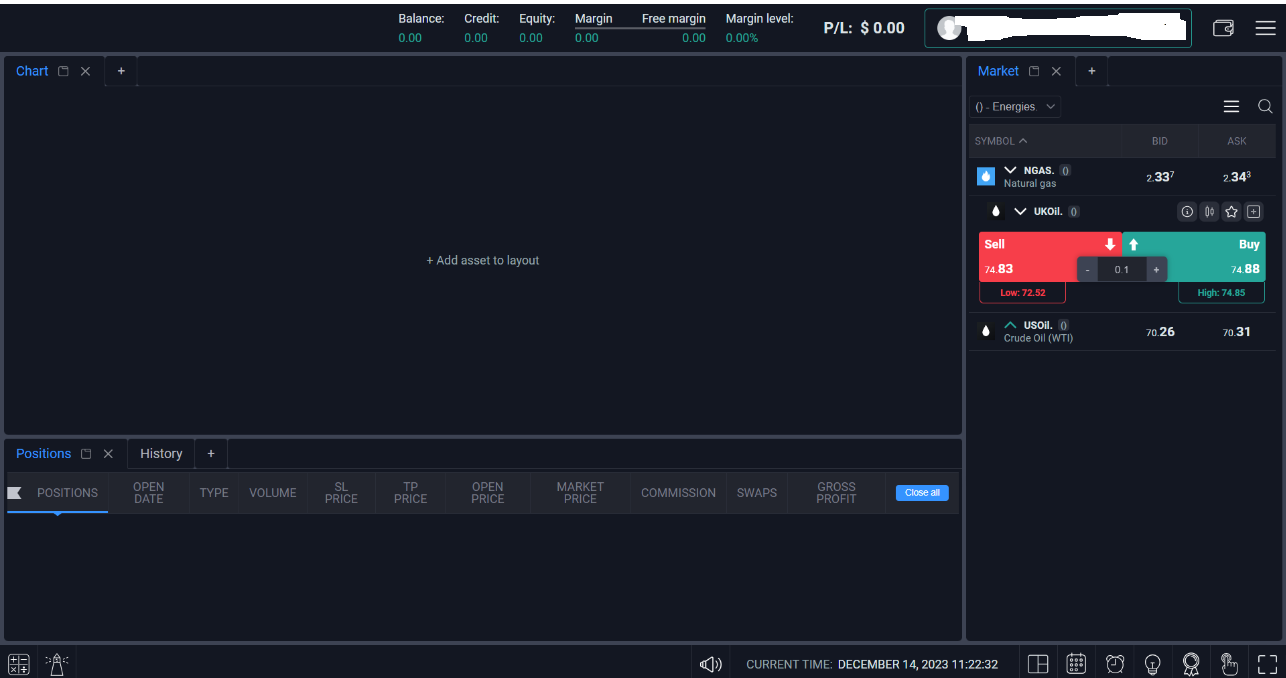Increase volume with plus stepper
1286x678 pixels.
coord(1156,270)
